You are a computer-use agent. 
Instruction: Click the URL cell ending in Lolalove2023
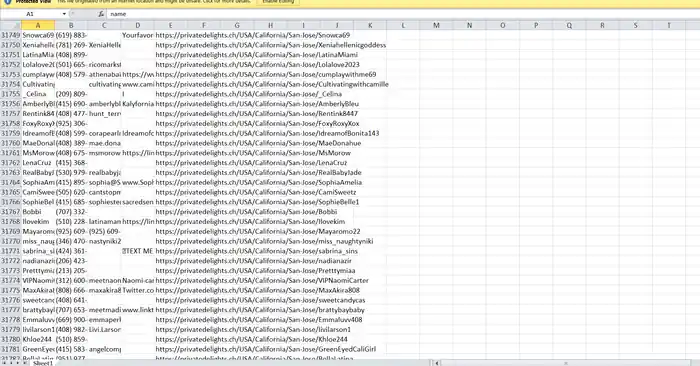click(258, 64)
